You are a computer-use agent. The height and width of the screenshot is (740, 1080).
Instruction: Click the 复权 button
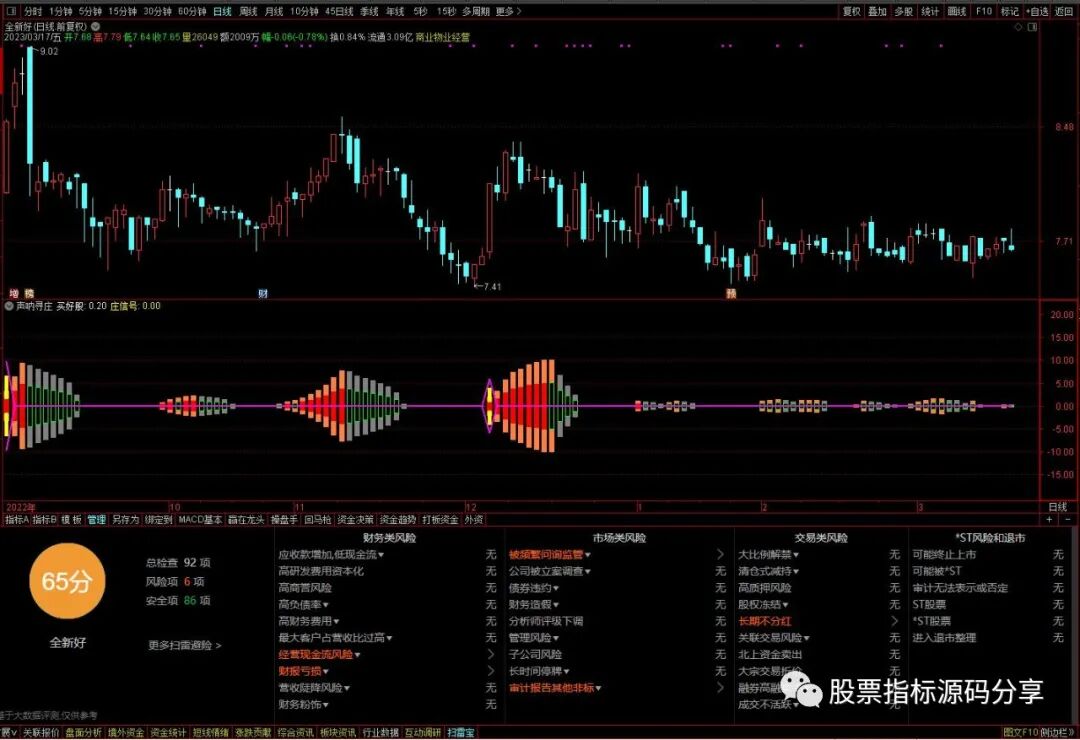click(x=851, y=12)
